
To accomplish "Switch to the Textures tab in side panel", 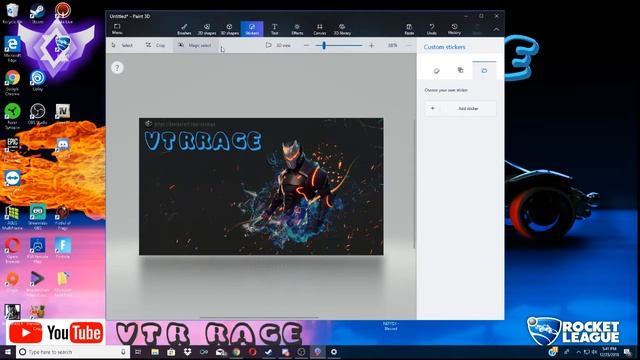I will pyautogui.click(x=460, y=71).
